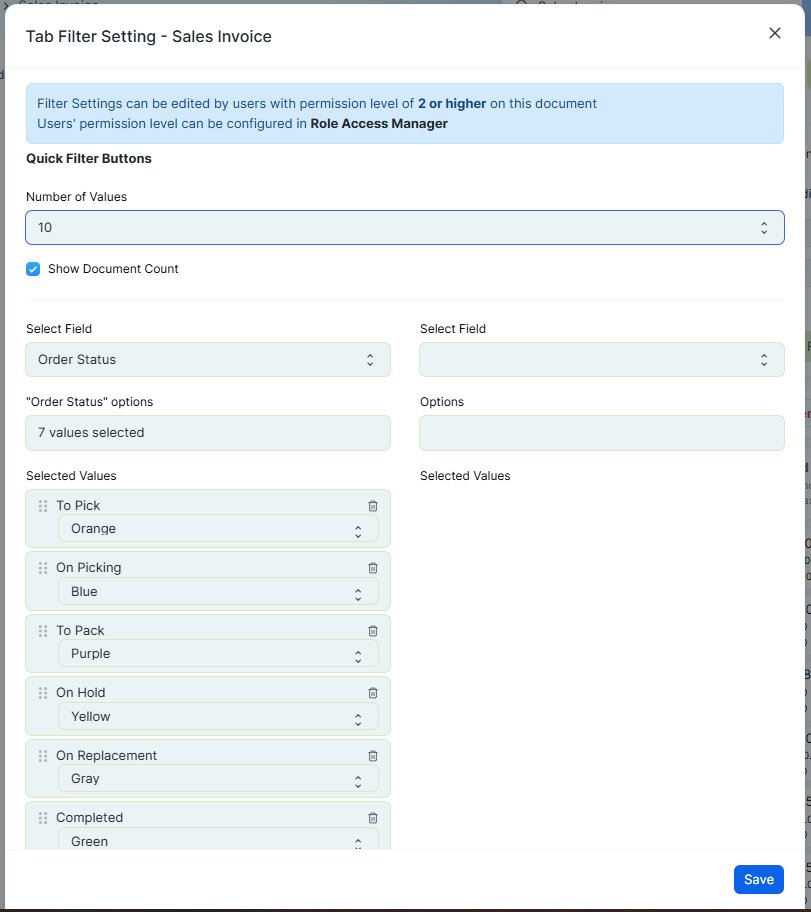Screen dimensions: 811x912
Task: Click drag handle next to On Hold
Action: click(x=43, y=693)
